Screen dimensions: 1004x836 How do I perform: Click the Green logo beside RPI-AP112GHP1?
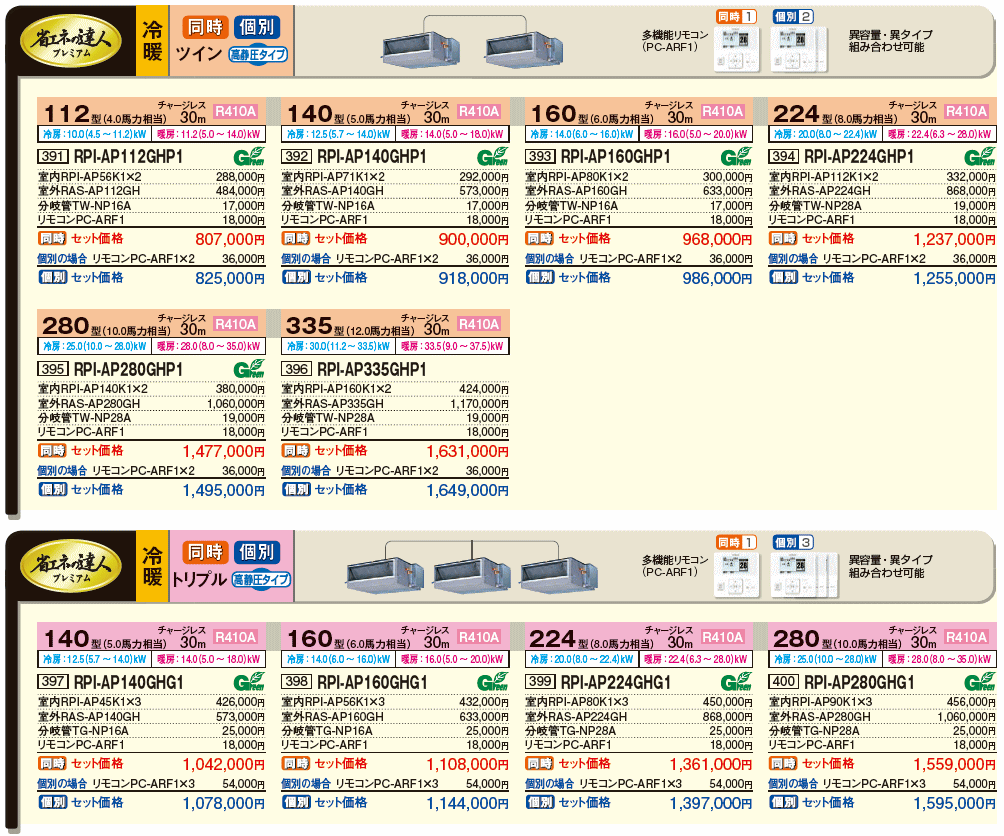(249, 156)
